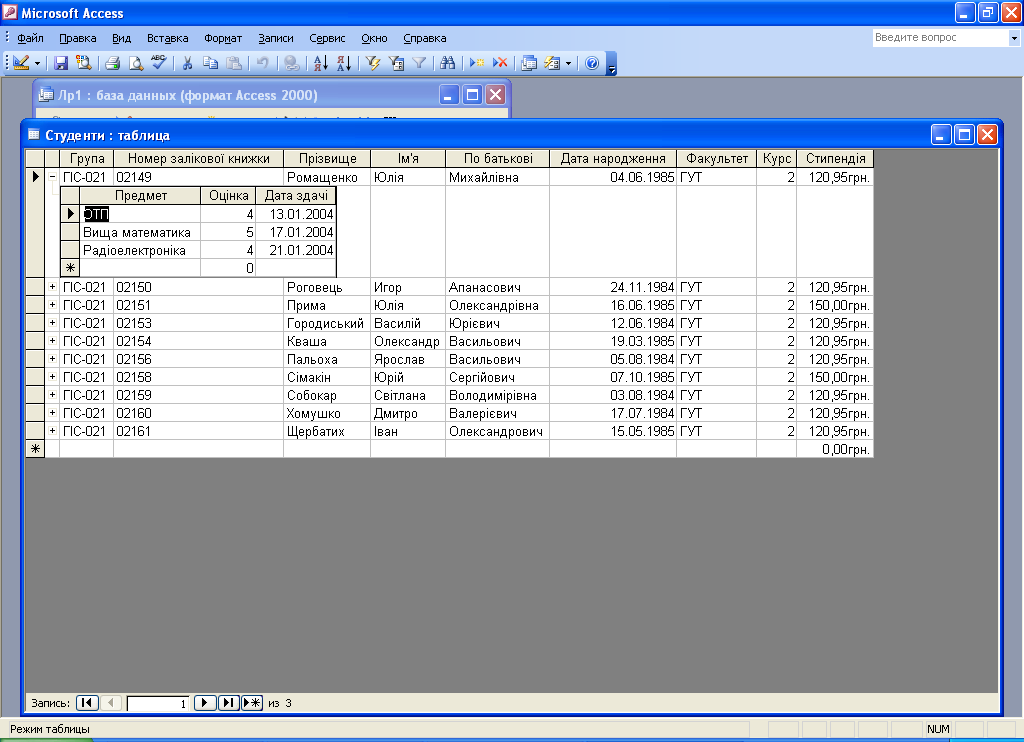
Task: Click the Лр1 database window title
Action: point(188,95)
